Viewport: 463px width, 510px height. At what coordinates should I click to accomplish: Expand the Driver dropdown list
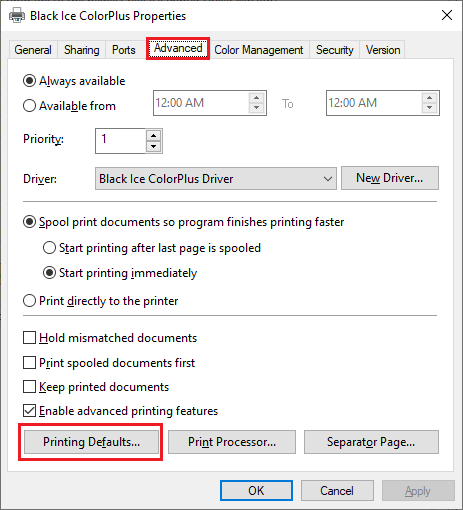tap(216, 179)
